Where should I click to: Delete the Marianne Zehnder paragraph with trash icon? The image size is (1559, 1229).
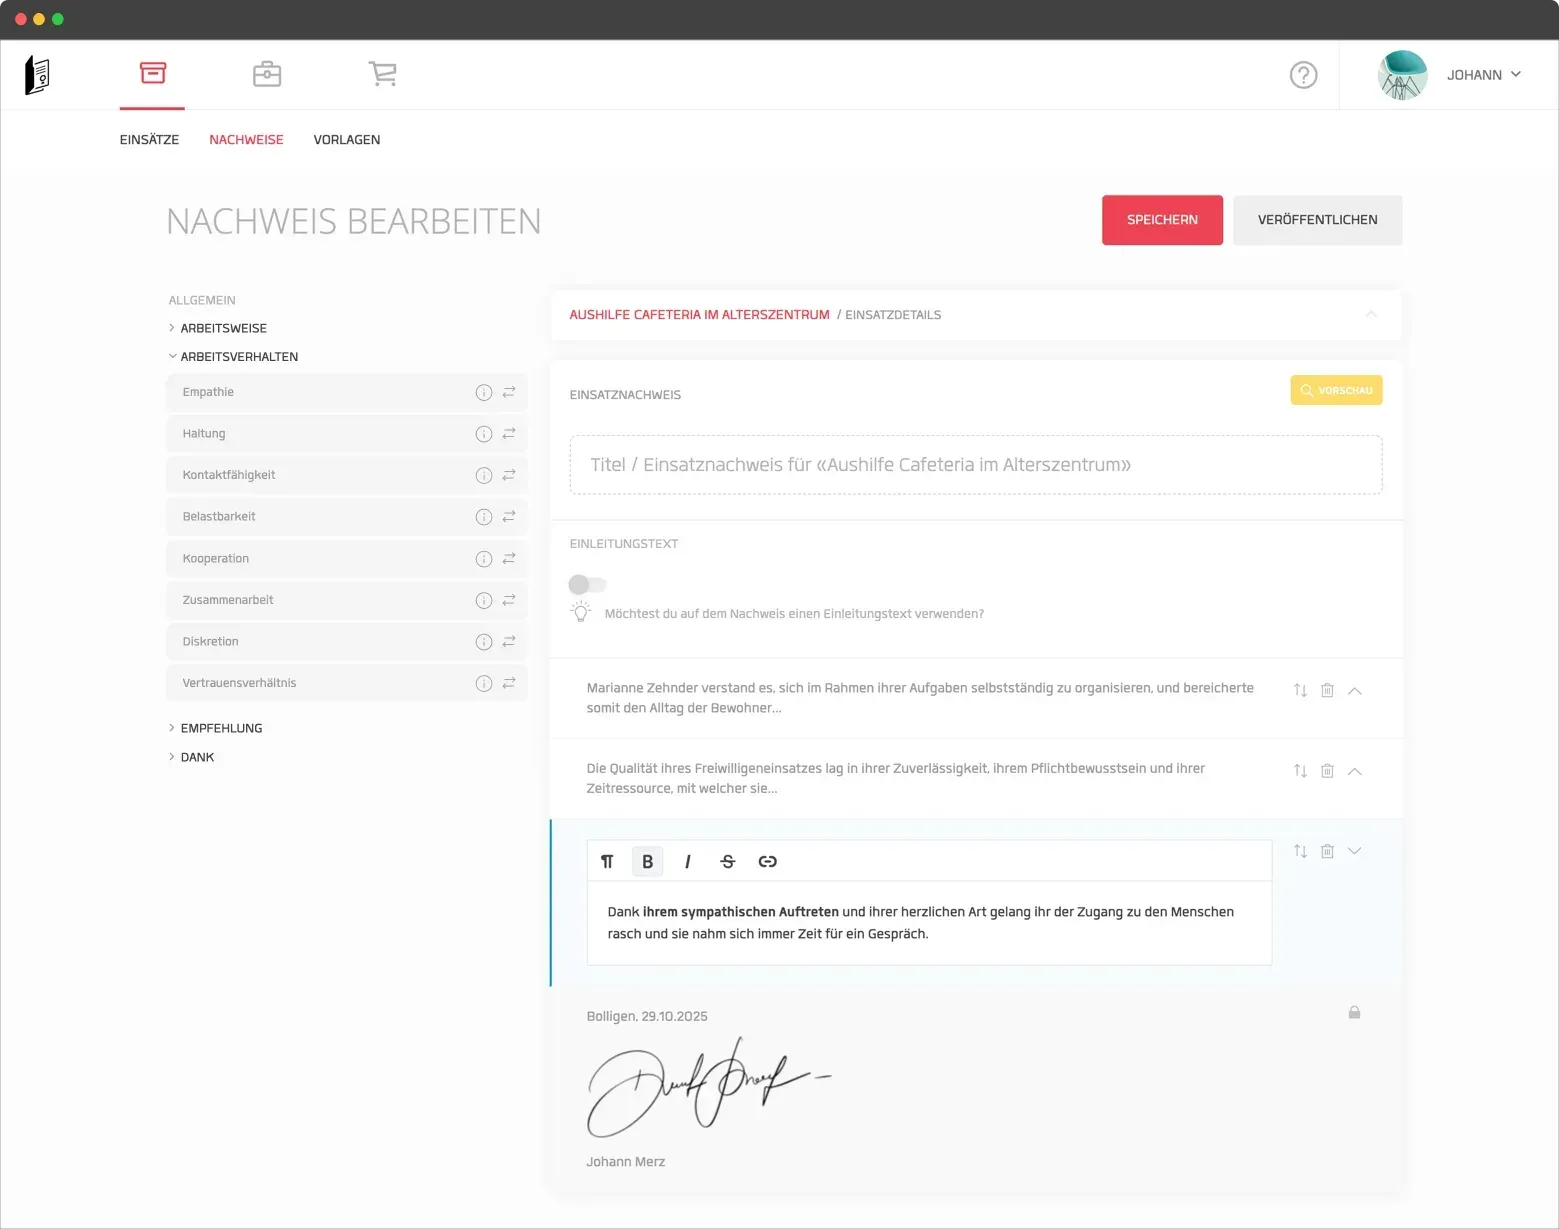[x=1327, y=691]
